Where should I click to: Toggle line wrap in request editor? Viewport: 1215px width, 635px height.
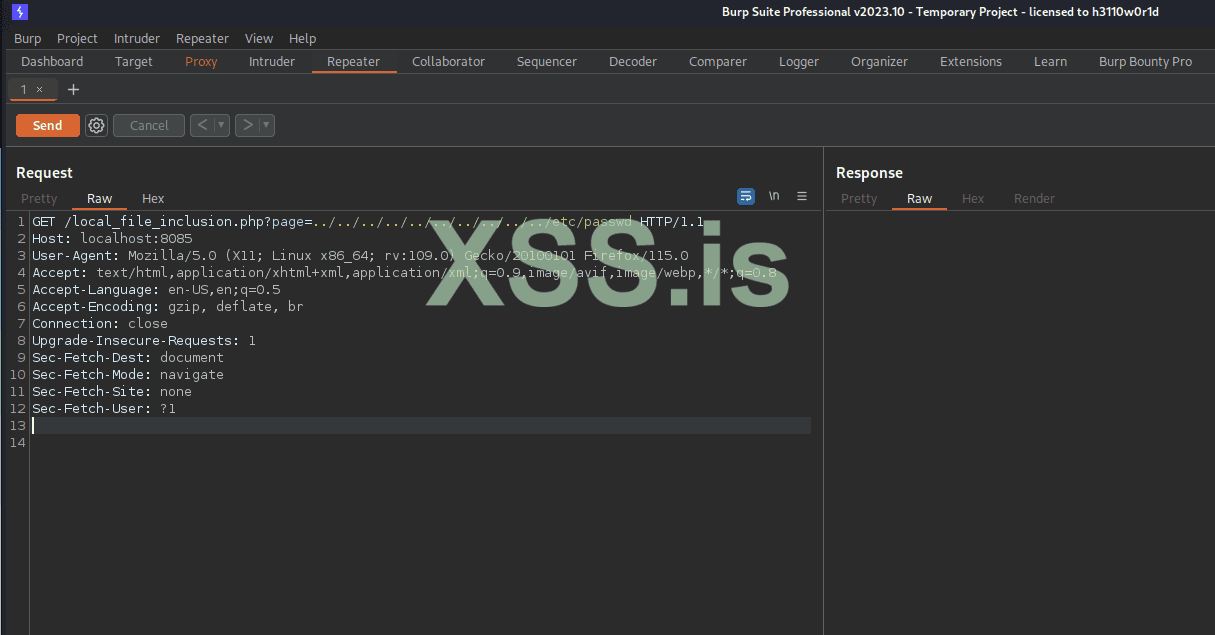tap(746, 196)
